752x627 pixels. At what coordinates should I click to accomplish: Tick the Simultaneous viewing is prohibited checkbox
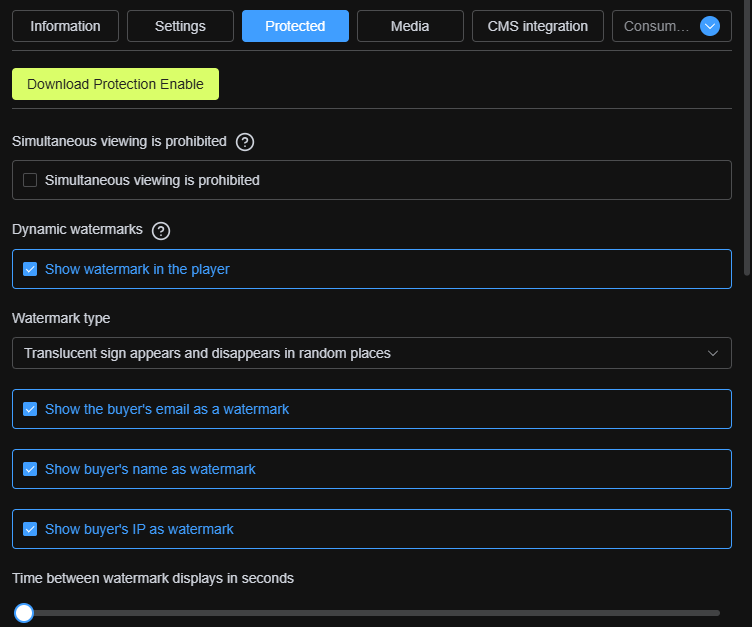pos(30,180)
